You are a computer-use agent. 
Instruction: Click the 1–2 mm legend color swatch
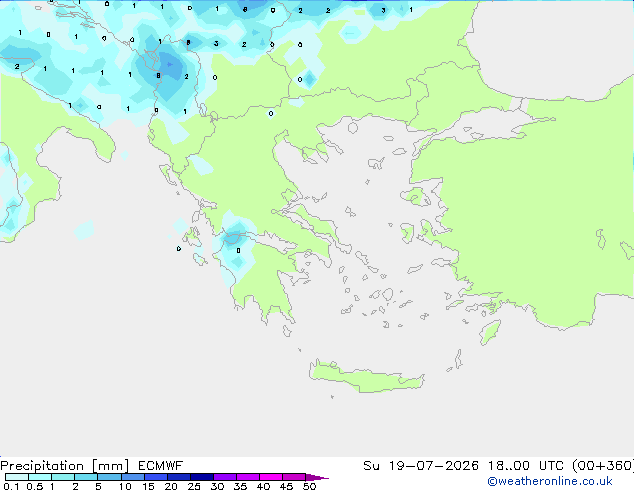click(63, 477)
